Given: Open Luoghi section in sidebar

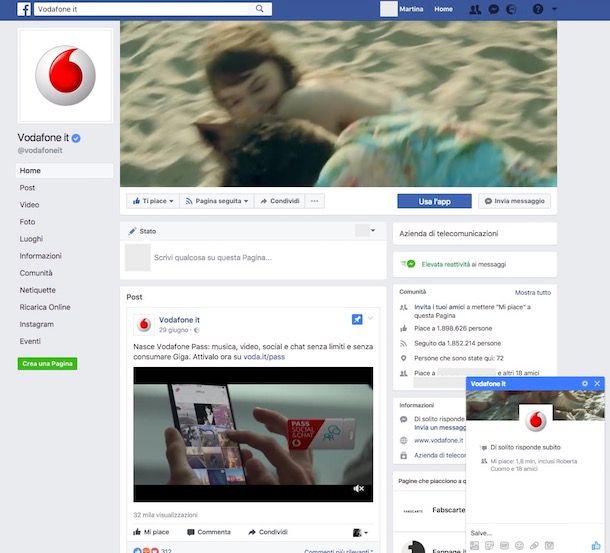Looking at the screenshot, I should 31,239.
